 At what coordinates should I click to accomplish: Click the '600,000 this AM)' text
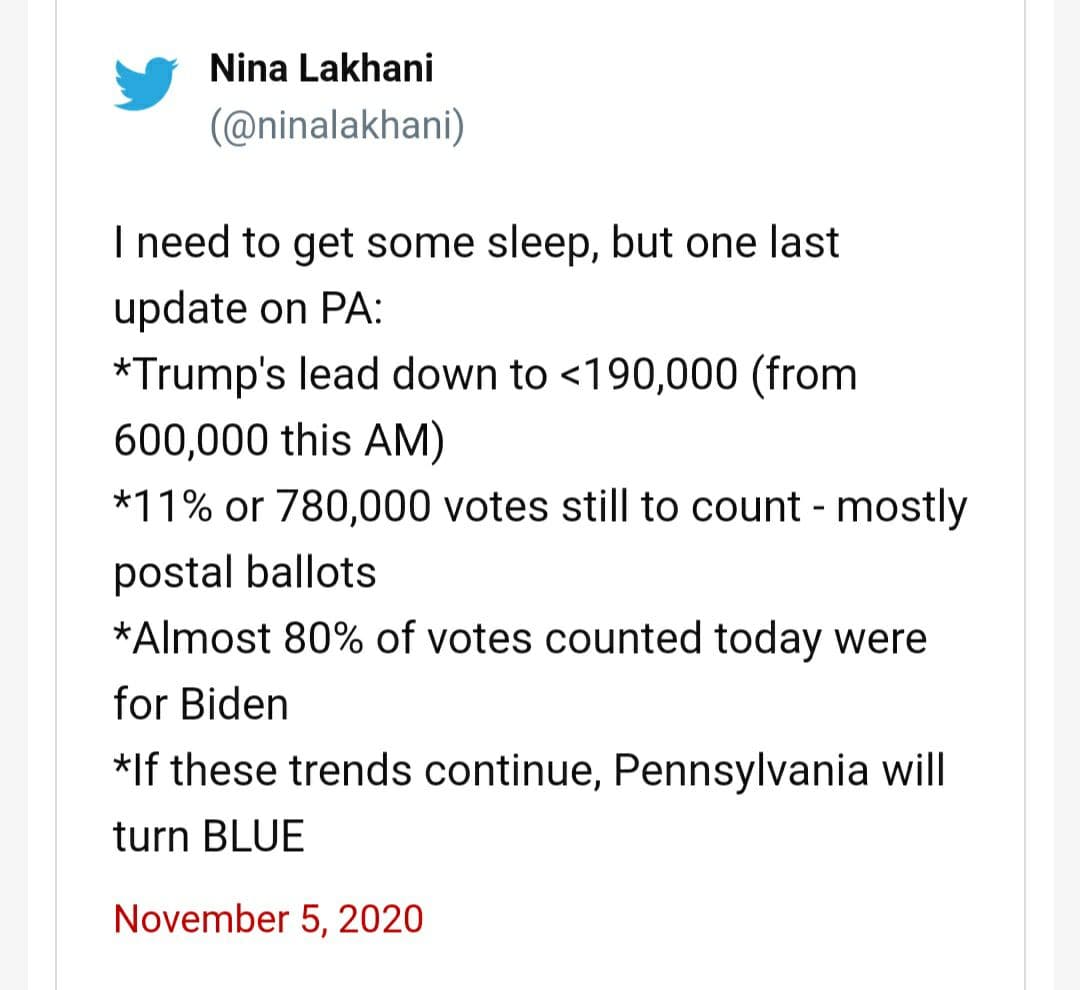tap(279, 441)
